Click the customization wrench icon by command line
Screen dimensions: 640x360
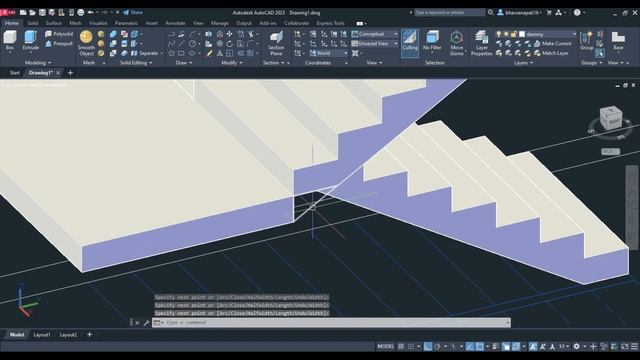pyautogui.click(x=146, y=322)
